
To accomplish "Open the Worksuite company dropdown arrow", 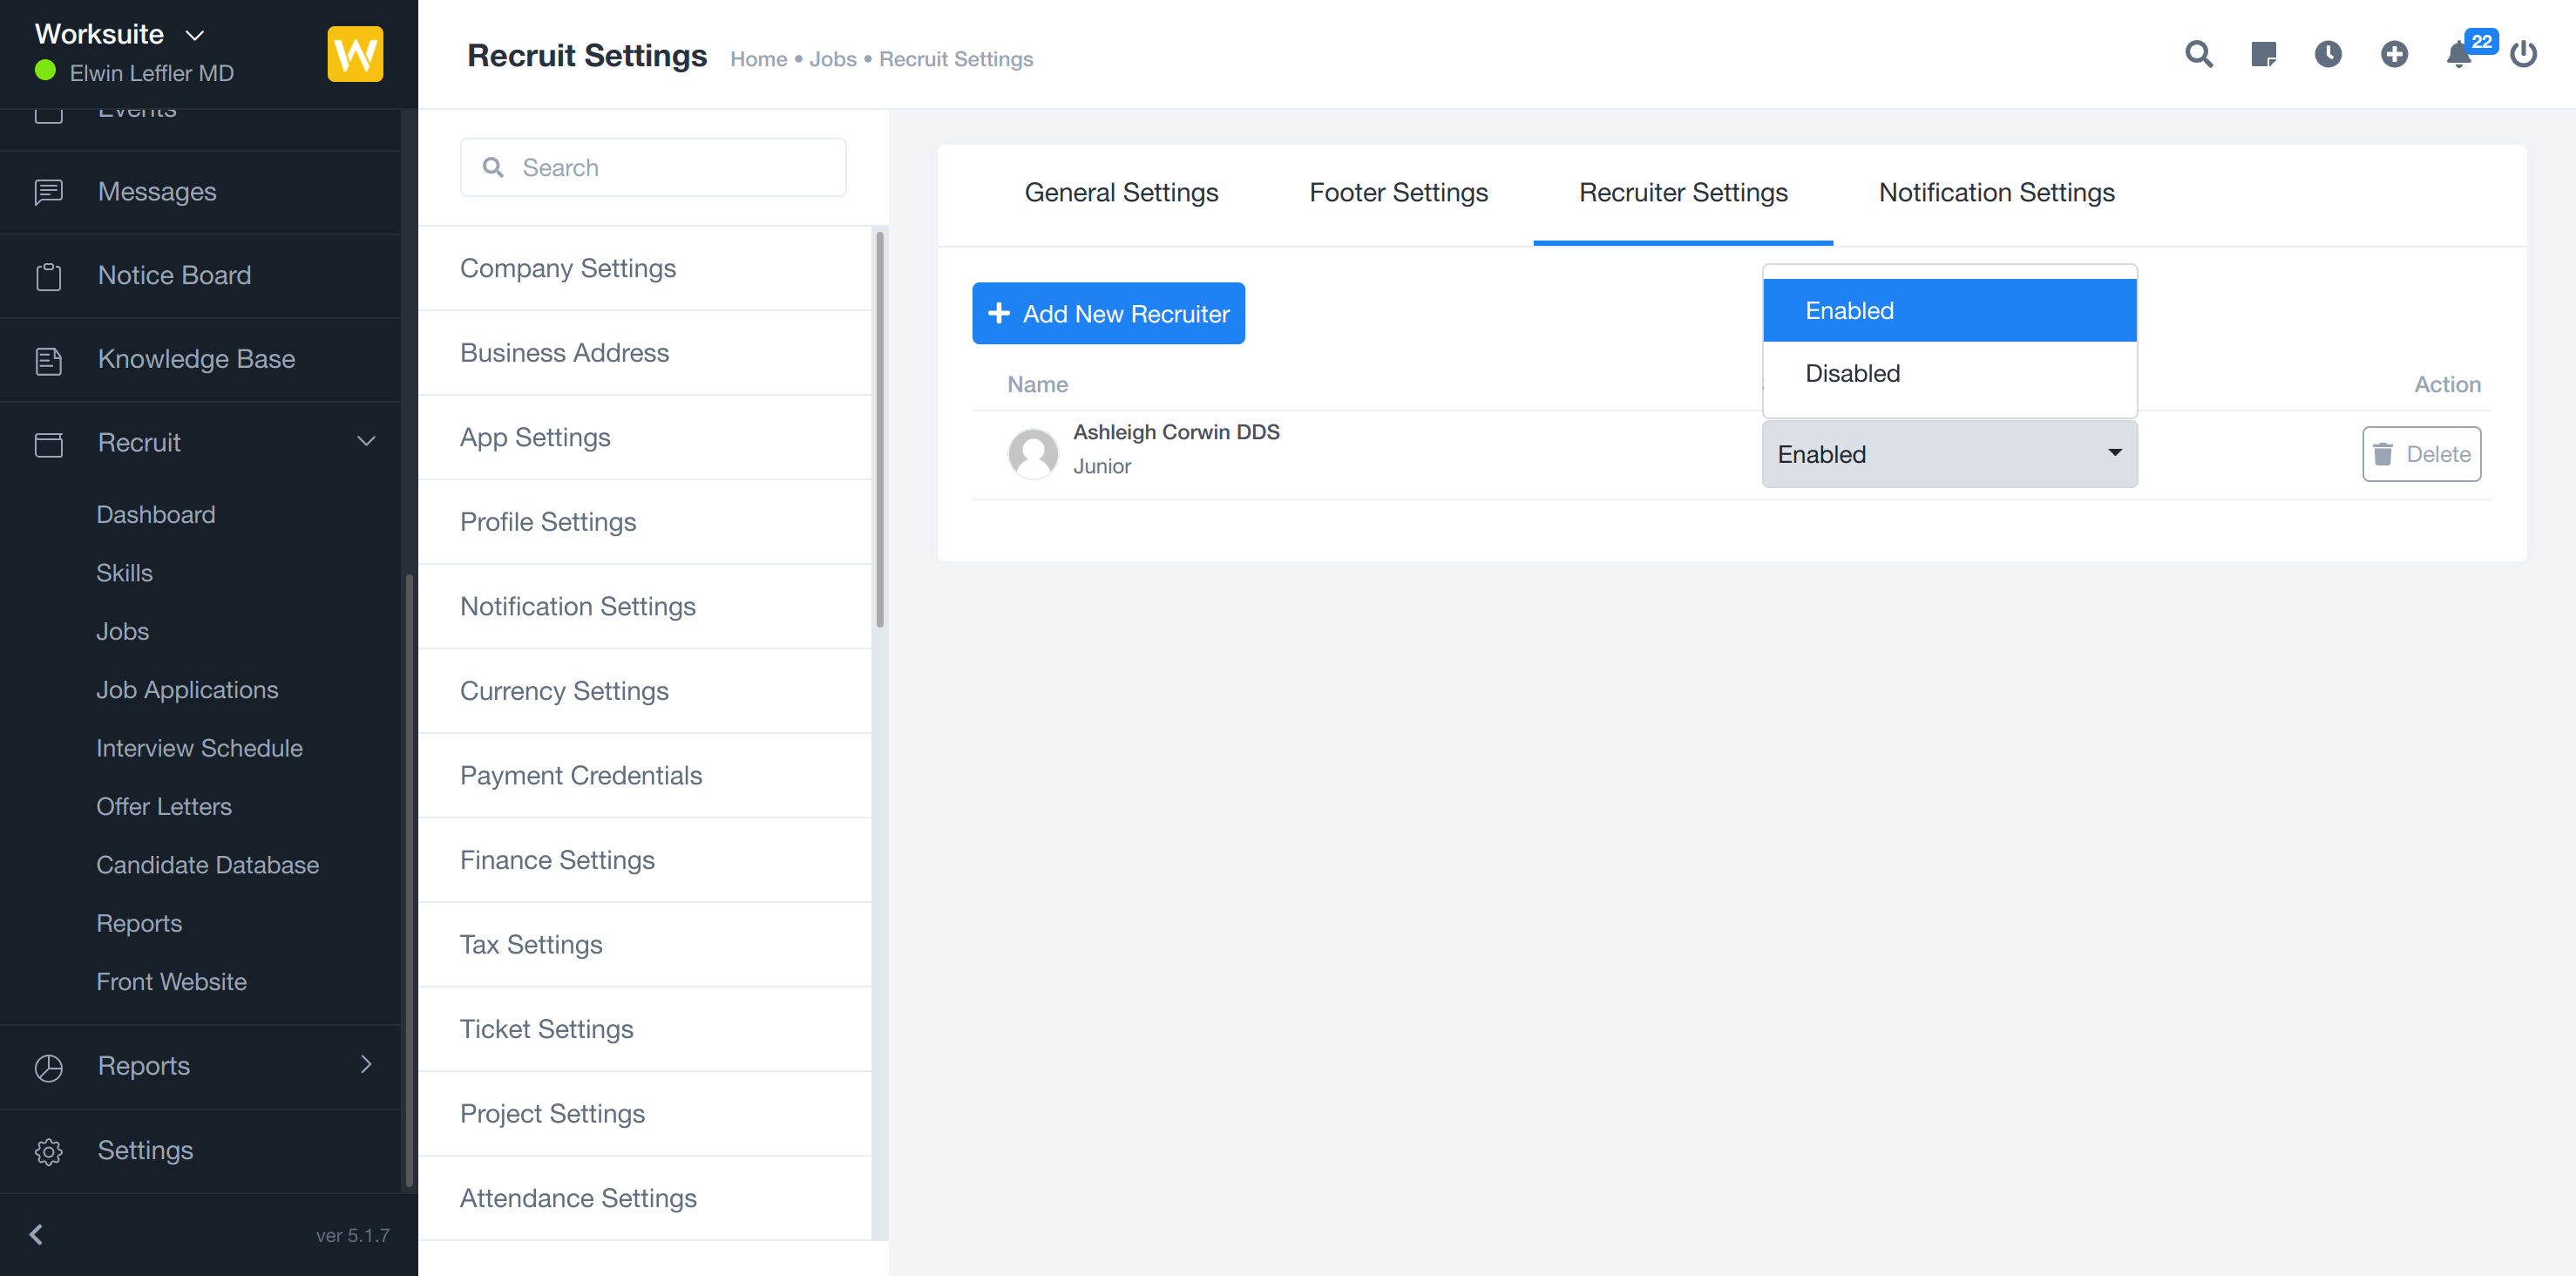I will pyautogui.click(x=195, y=35).
